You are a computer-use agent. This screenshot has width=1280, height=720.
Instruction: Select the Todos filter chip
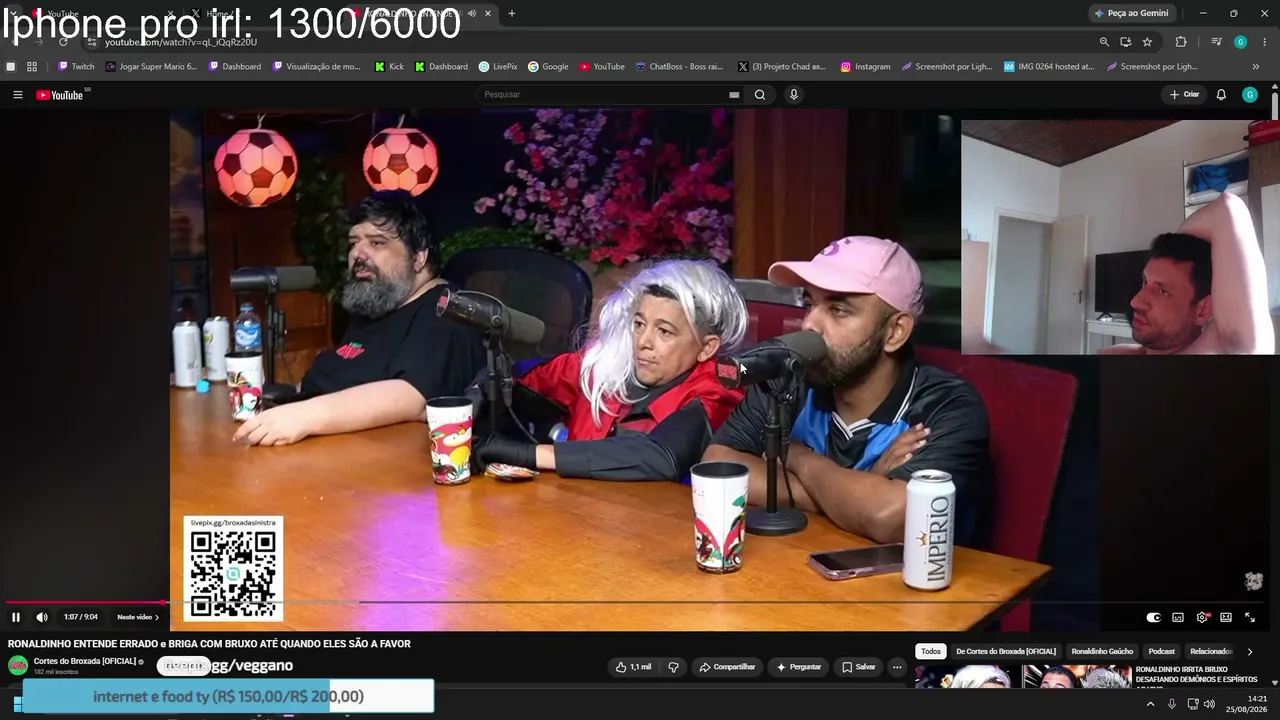click(x=931, y=652)
